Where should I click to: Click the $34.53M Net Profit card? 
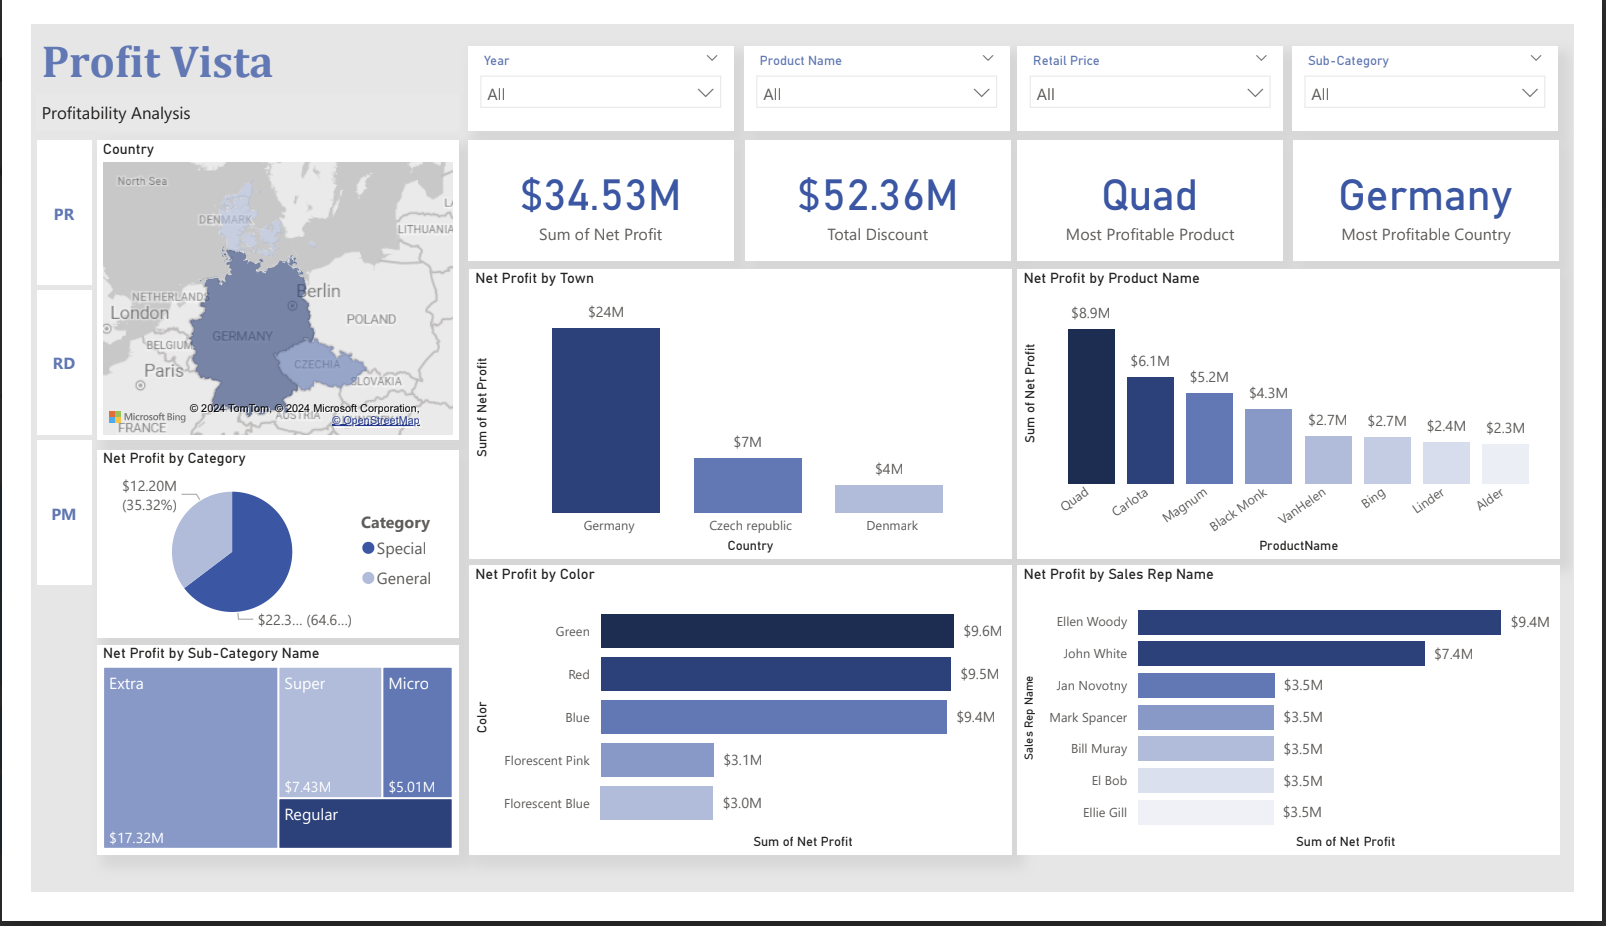pyautogui.click(x=599, y=200)
